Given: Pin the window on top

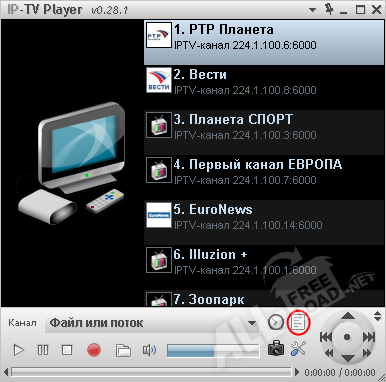Looking at the screenshot, I should (329, 9).
